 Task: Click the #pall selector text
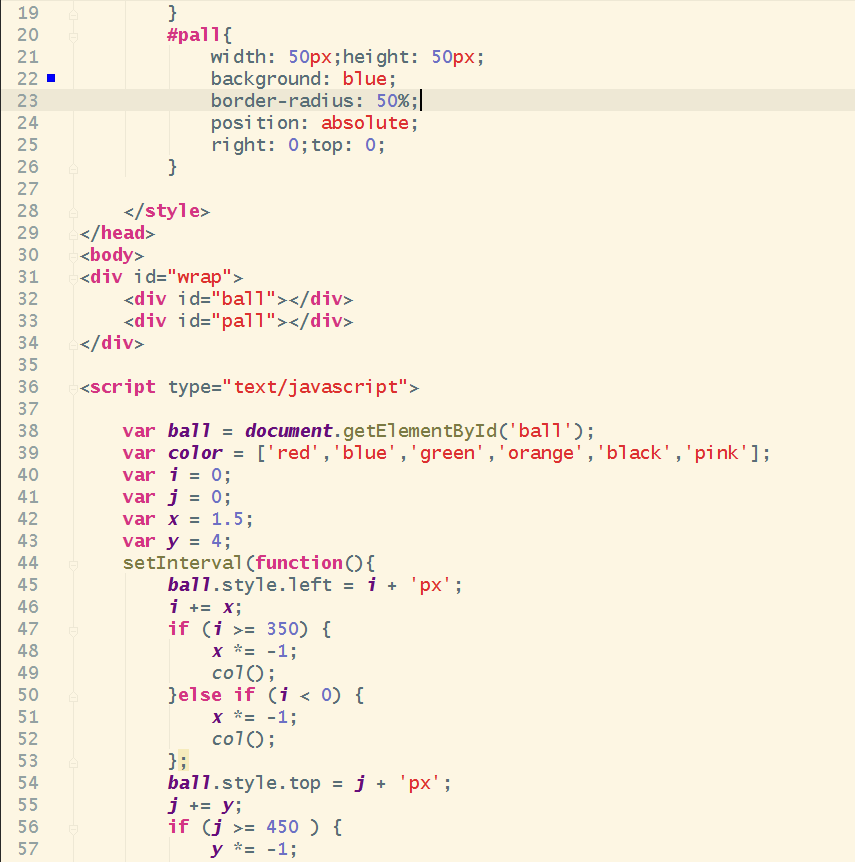point(194,35)
